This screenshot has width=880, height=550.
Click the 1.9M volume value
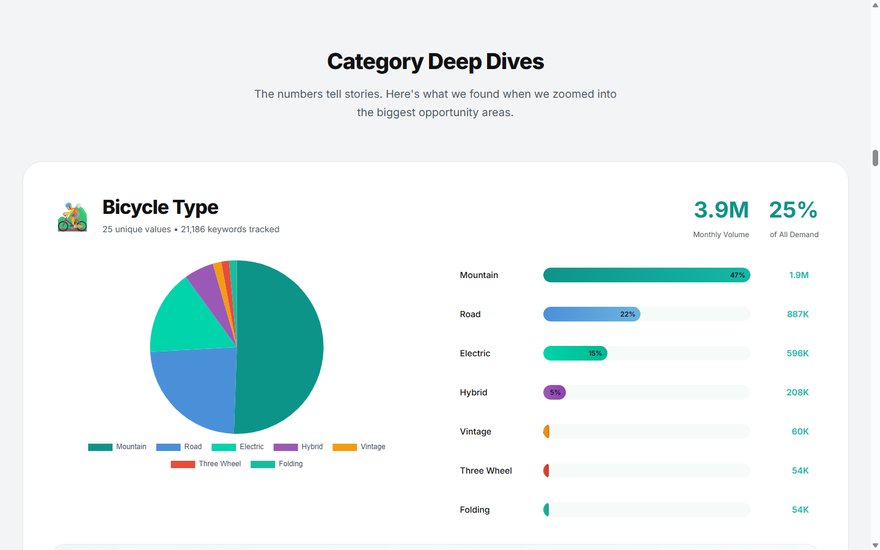coord(798,275)
